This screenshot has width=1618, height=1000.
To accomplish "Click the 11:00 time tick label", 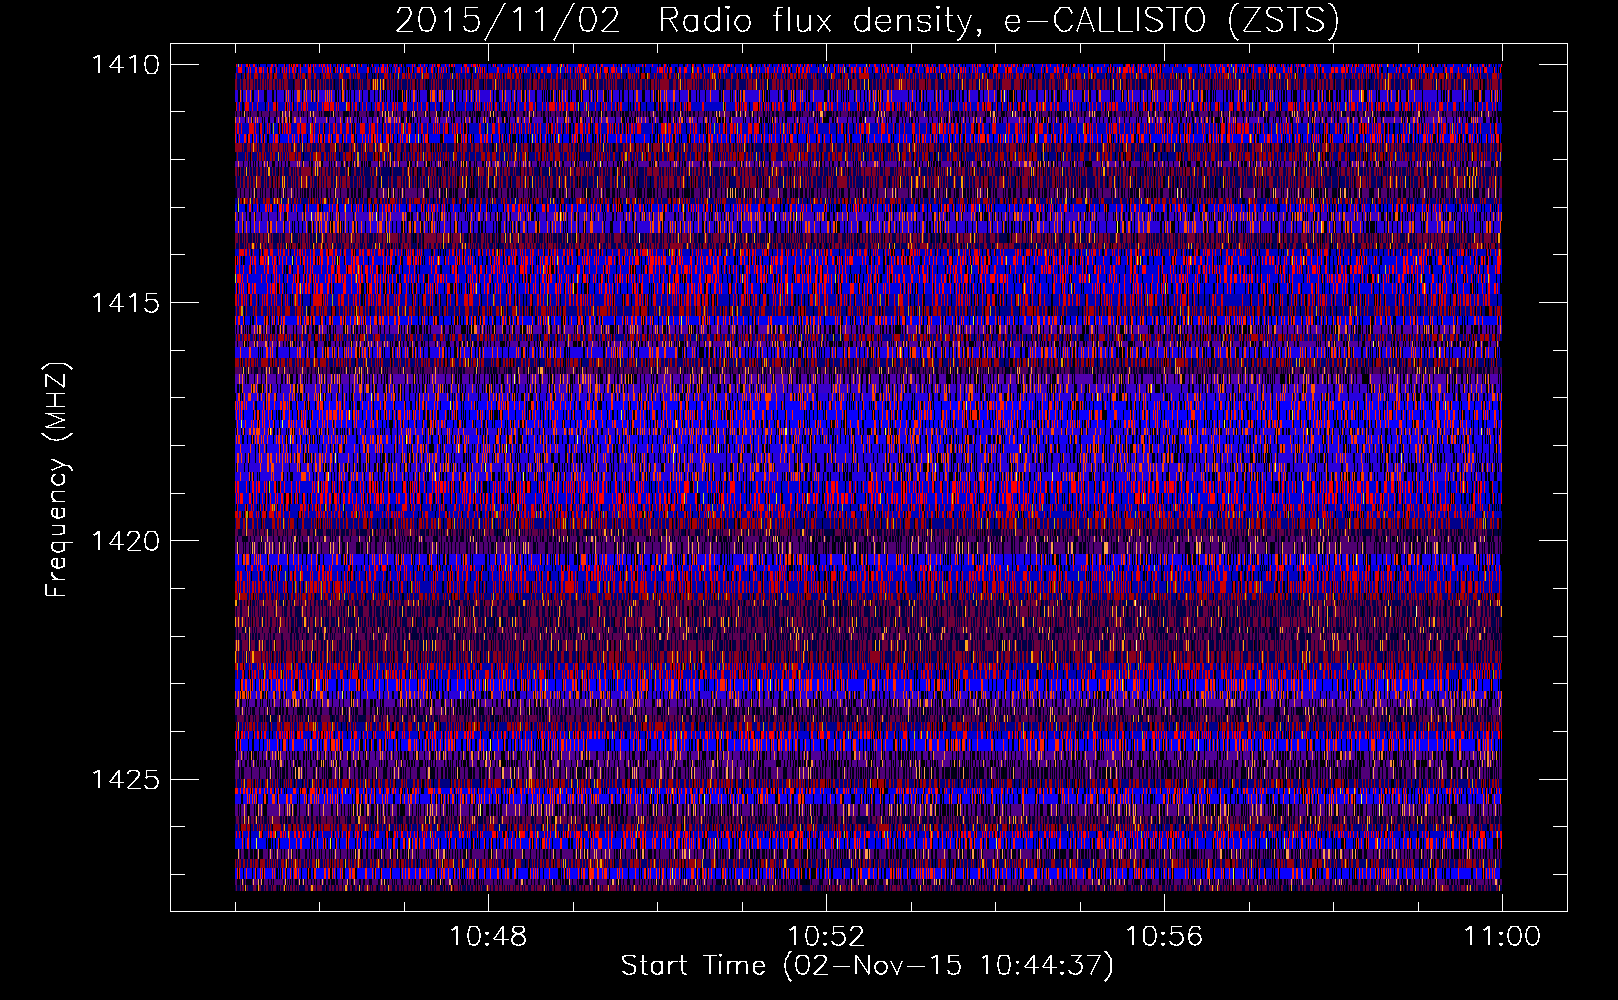I will coord(1502,937).
